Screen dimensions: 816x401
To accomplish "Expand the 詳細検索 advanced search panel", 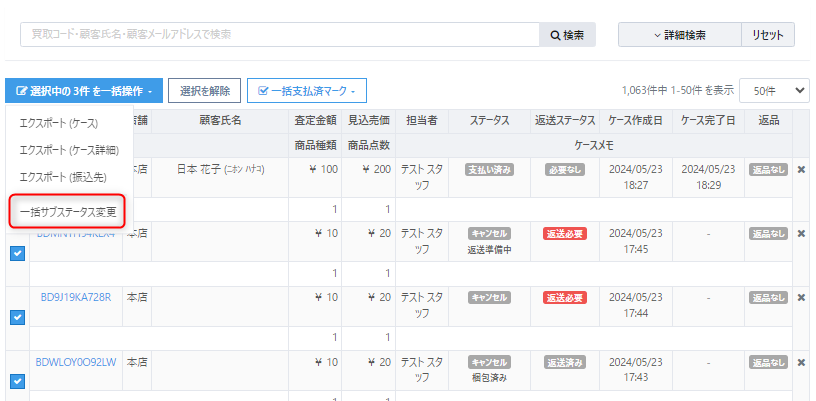I will (x=679, y=35).
